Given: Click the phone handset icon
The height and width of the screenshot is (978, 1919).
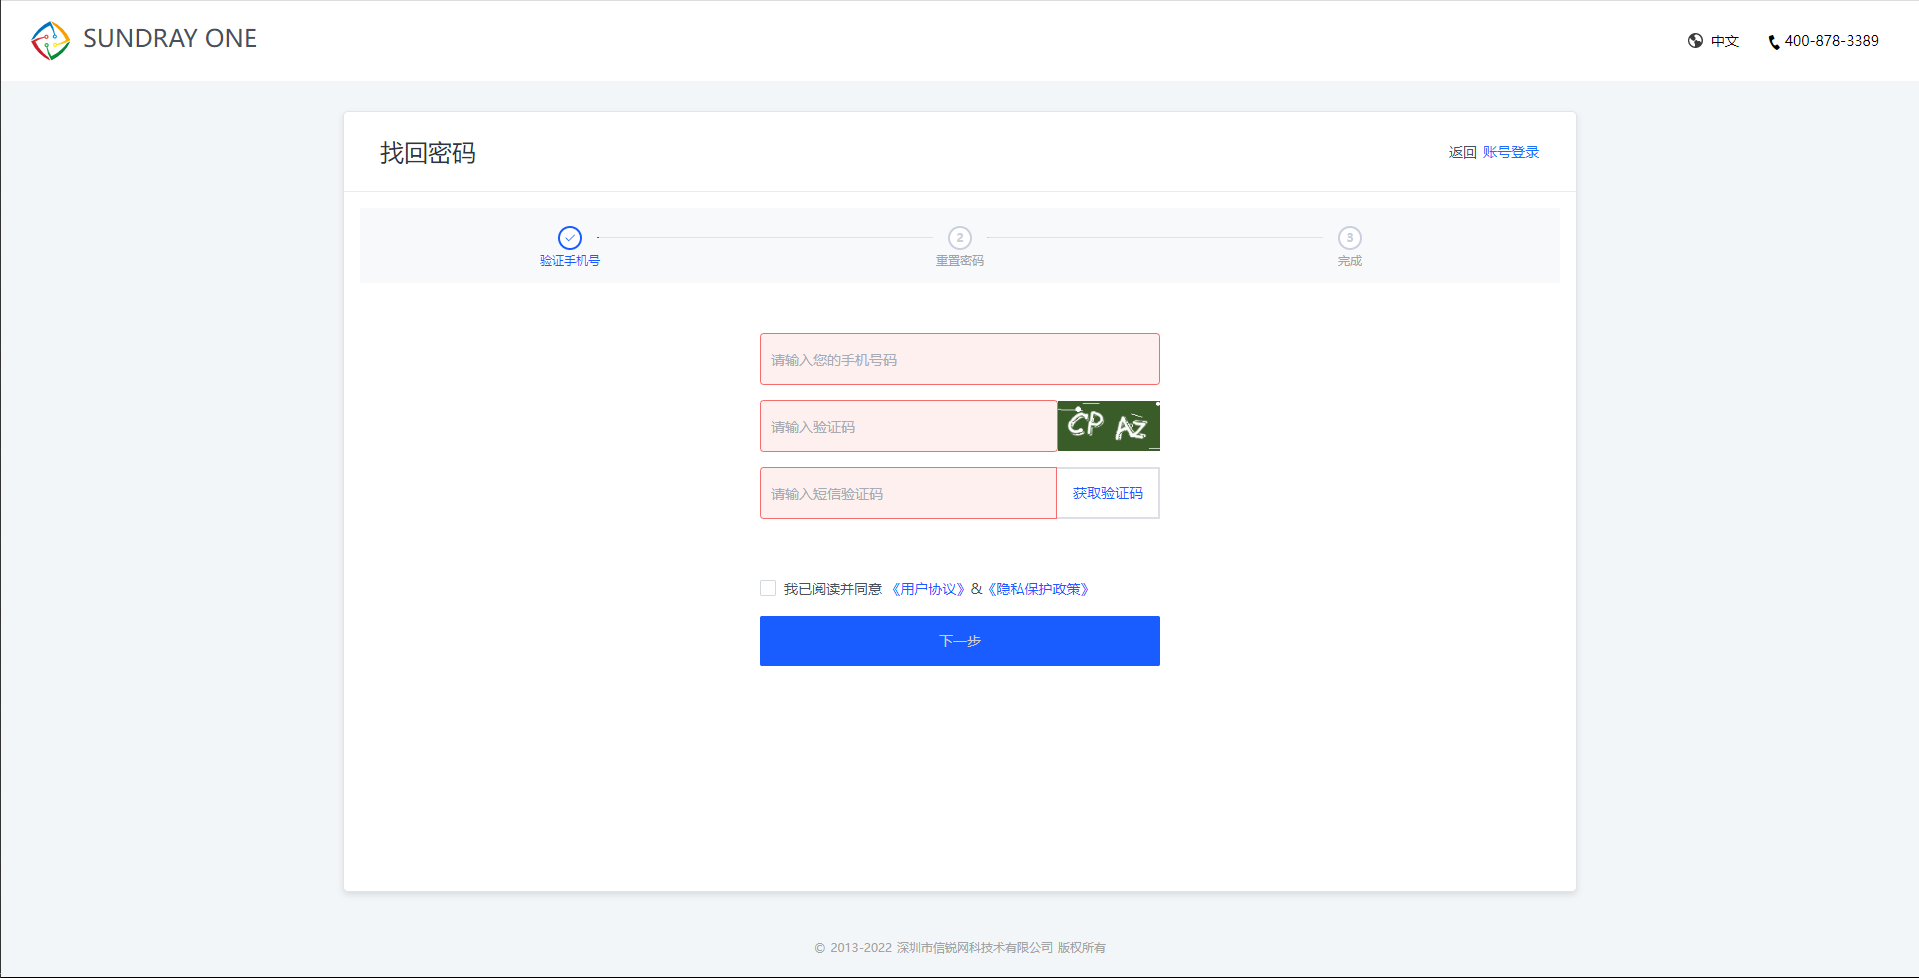Looking at the screenshot, I should point(1773,42).
